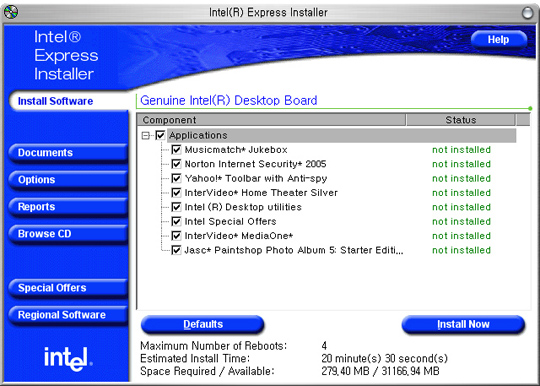This screenshot has width=540, height=386.
Task: Select the Intel Special Offers row text
Action: pos(230,221)
